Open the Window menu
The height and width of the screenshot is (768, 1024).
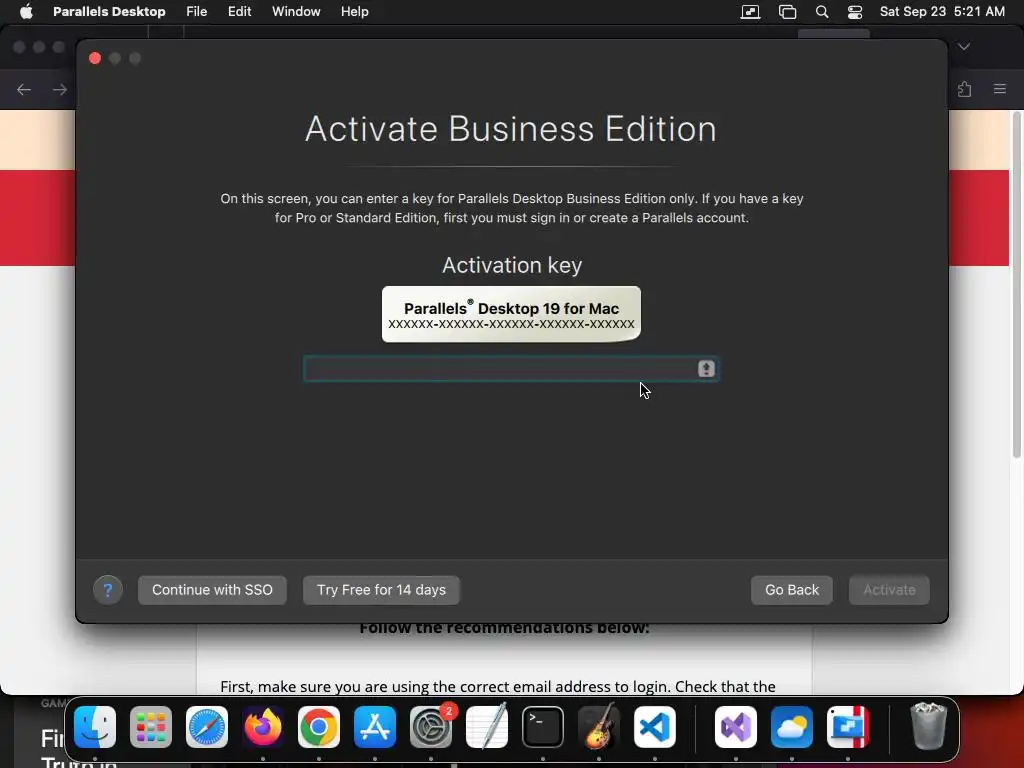(x=296, y=12)
